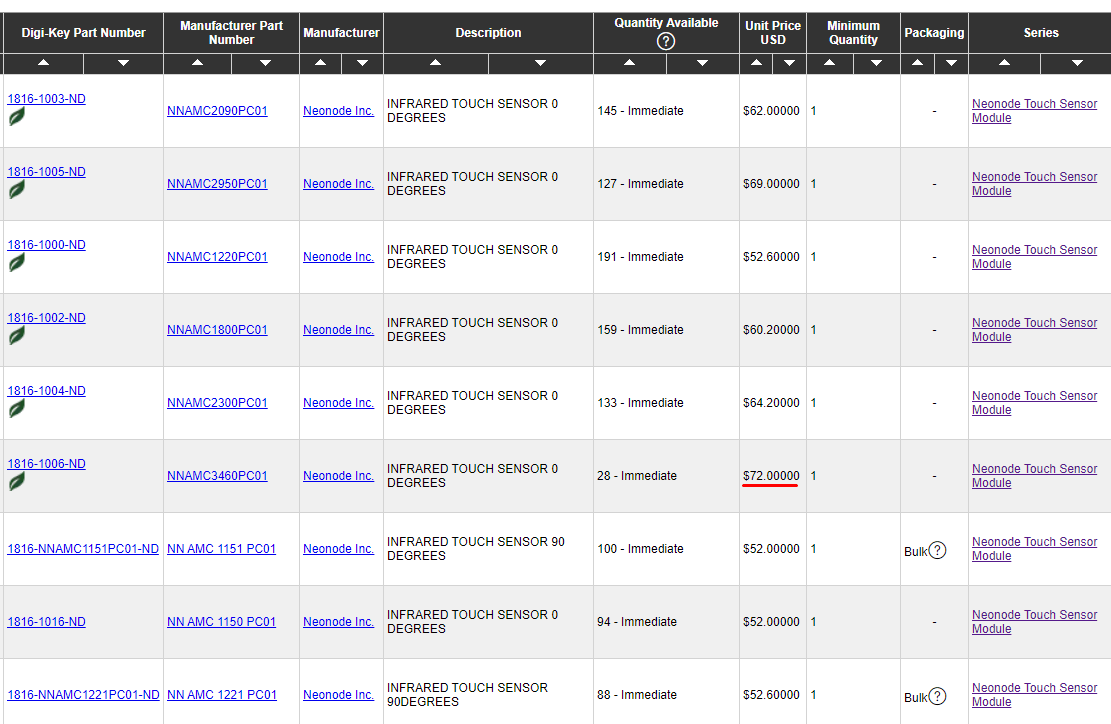
Task: Open Neonode Touch Sensor Module series for 1816-1006-ND
Action: [1034, 475]
